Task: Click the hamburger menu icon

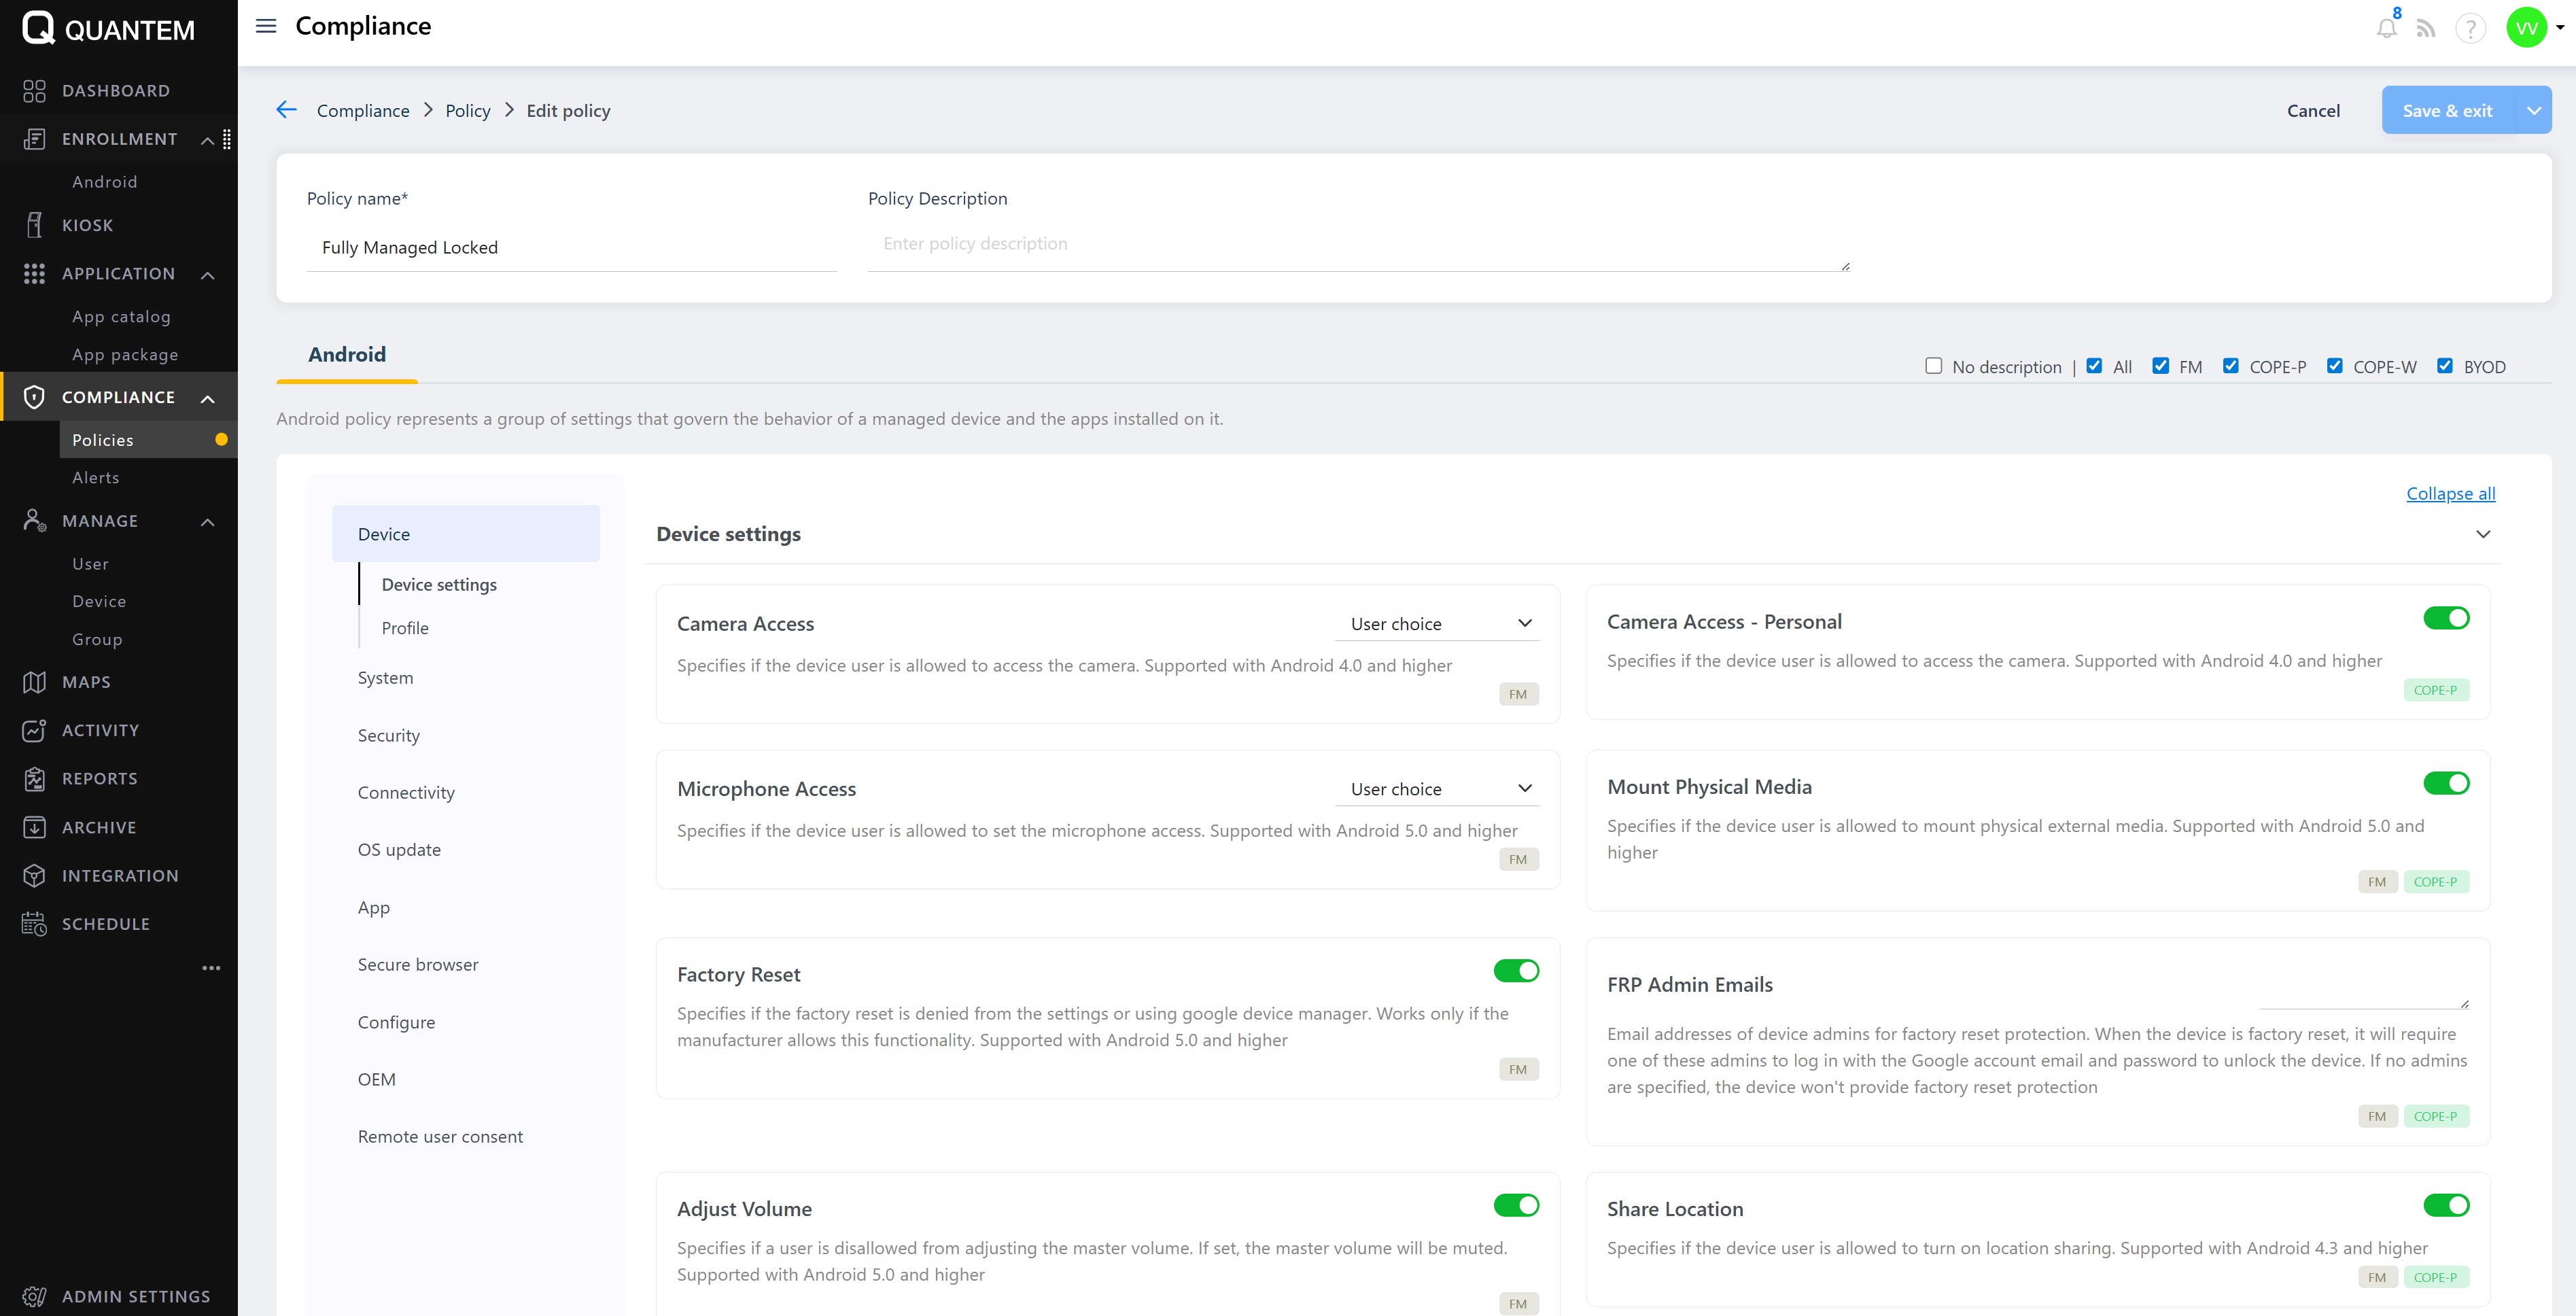Action: (266, 26)
